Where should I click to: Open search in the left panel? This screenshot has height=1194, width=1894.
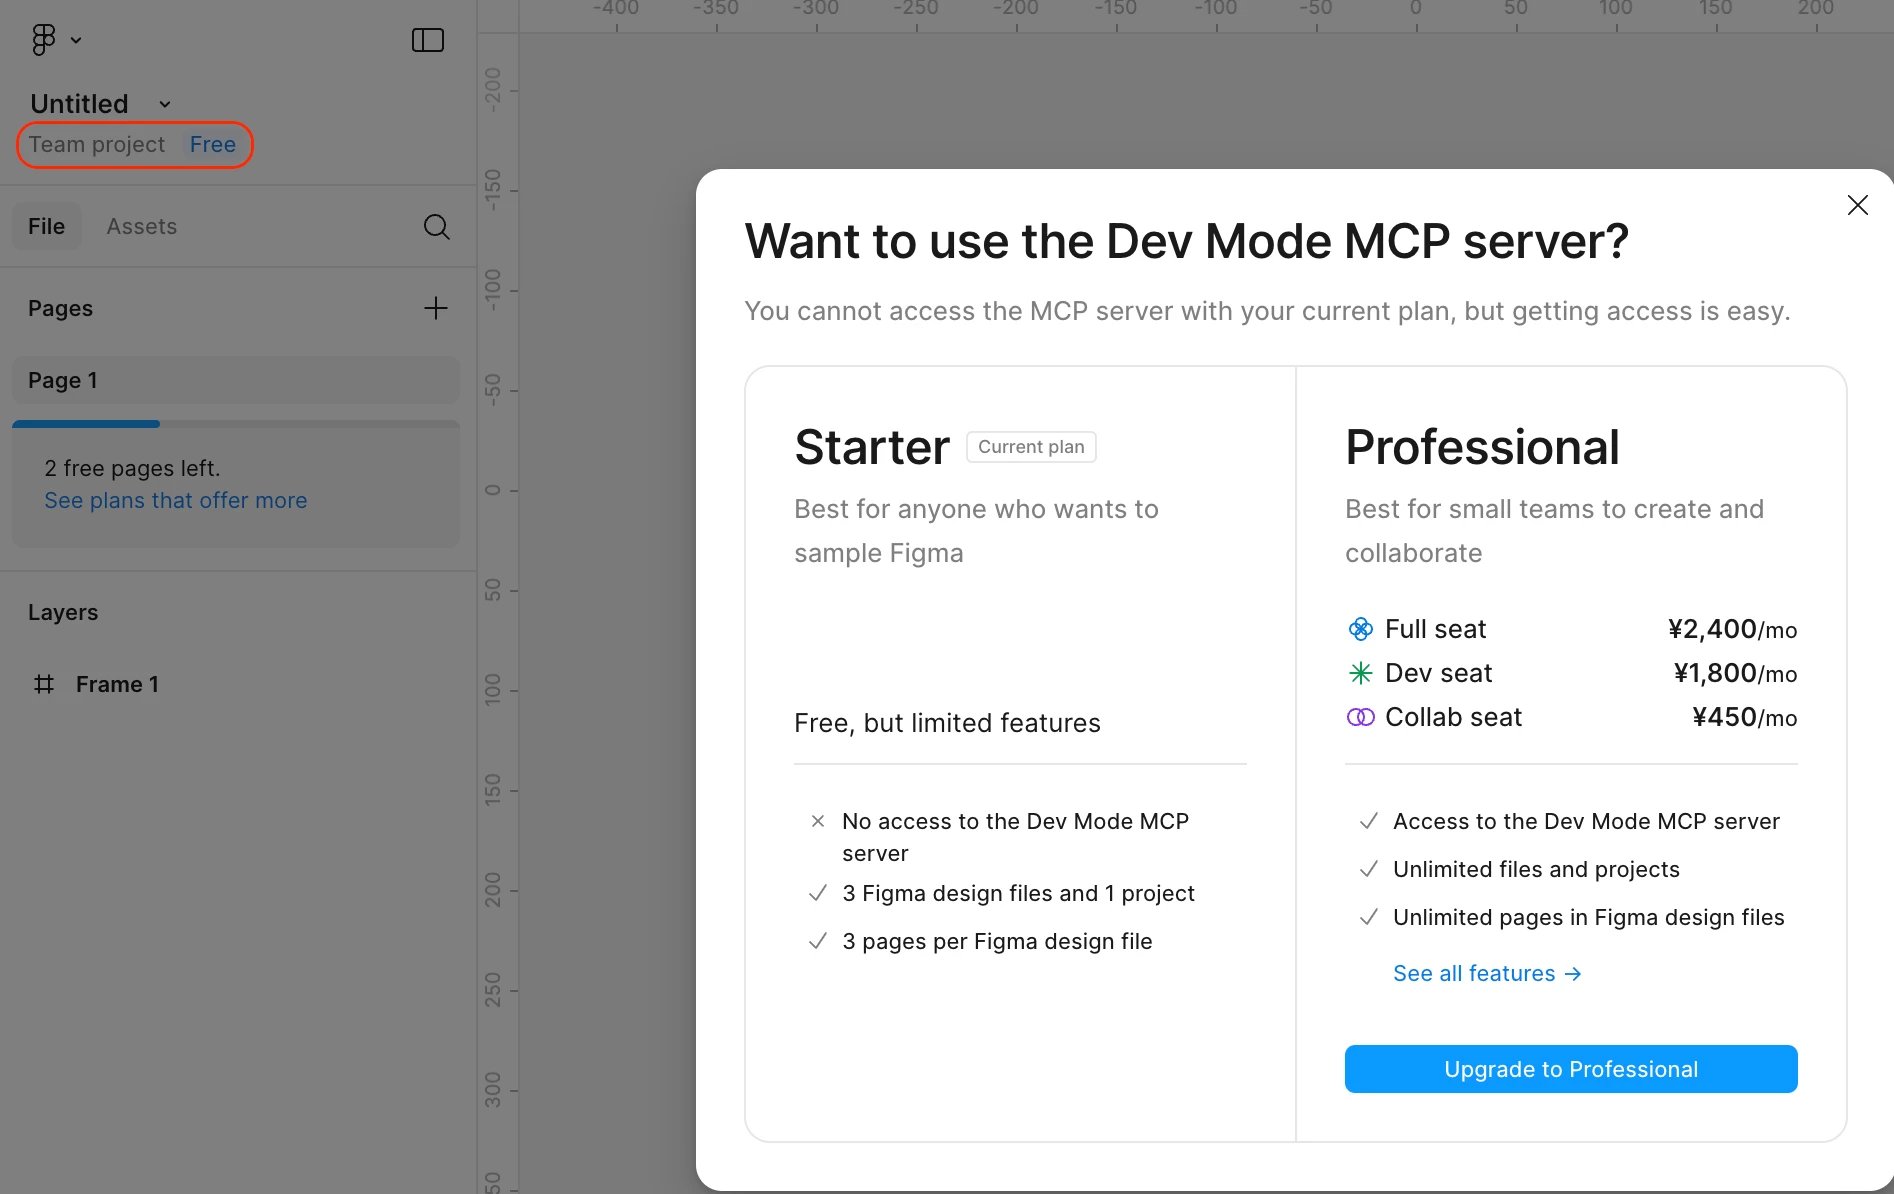pos(436,227)
